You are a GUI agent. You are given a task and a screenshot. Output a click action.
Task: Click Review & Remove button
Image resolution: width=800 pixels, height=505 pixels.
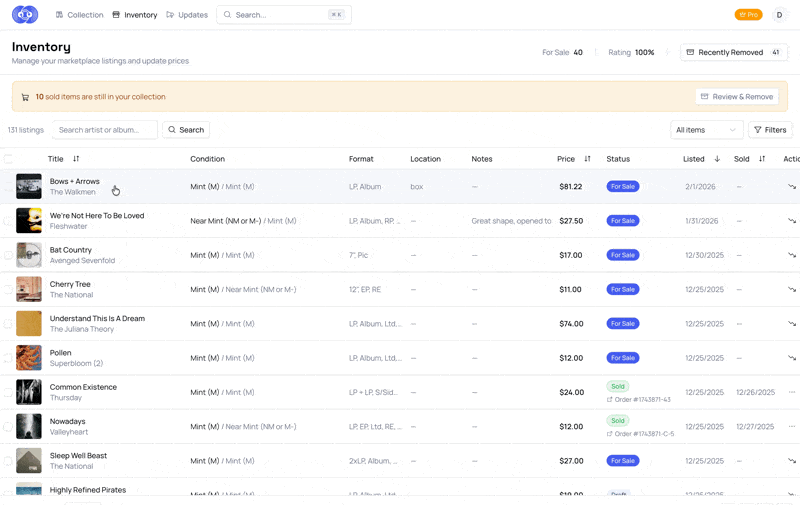click(x=737, y=96)
